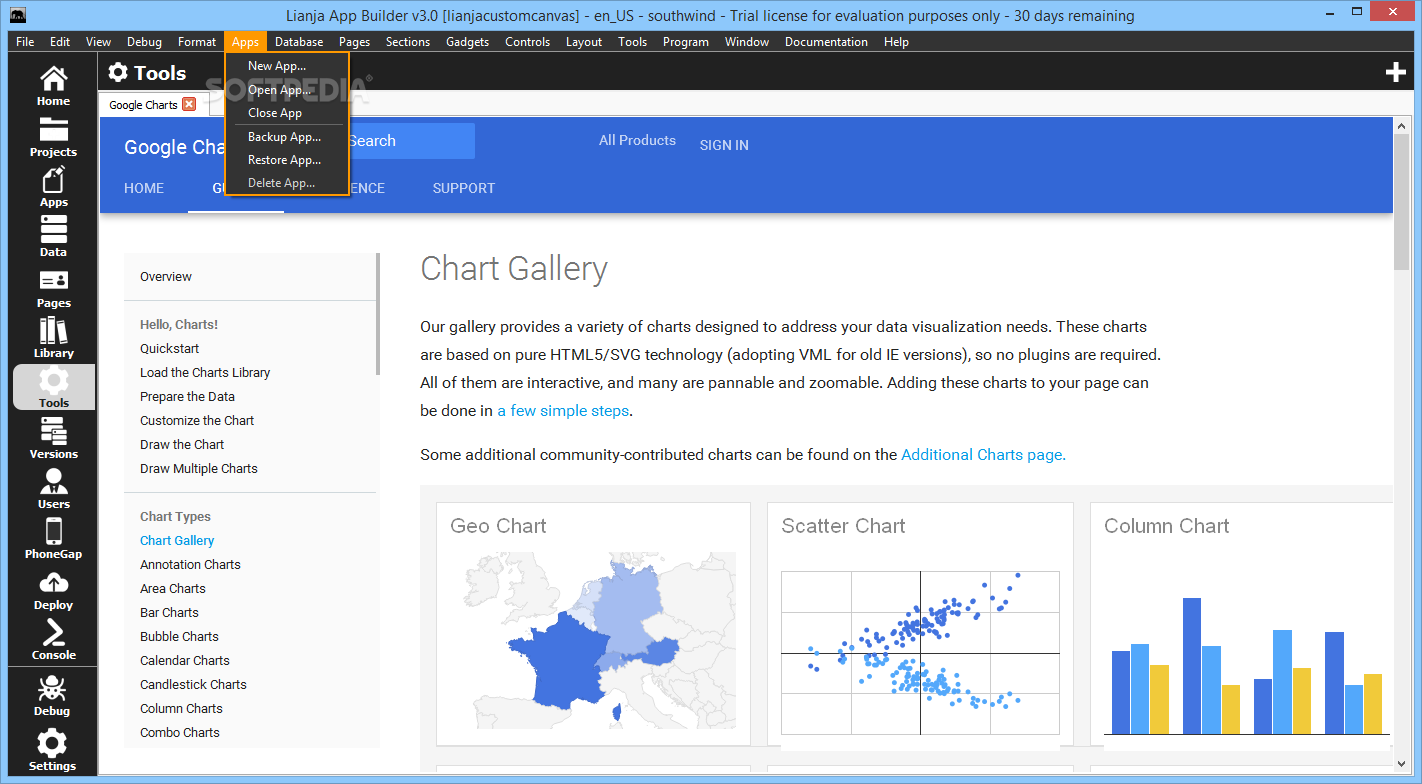Click the plus icon to add a tool

(x=1396, y=72)
